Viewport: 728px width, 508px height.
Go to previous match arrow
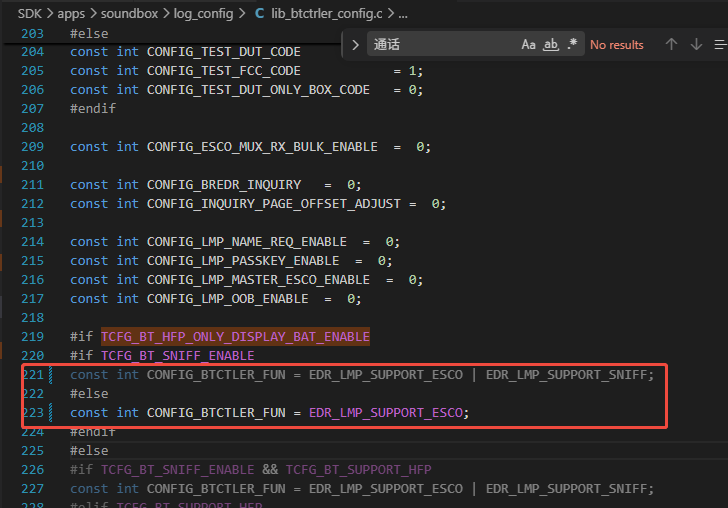(671, 45)
